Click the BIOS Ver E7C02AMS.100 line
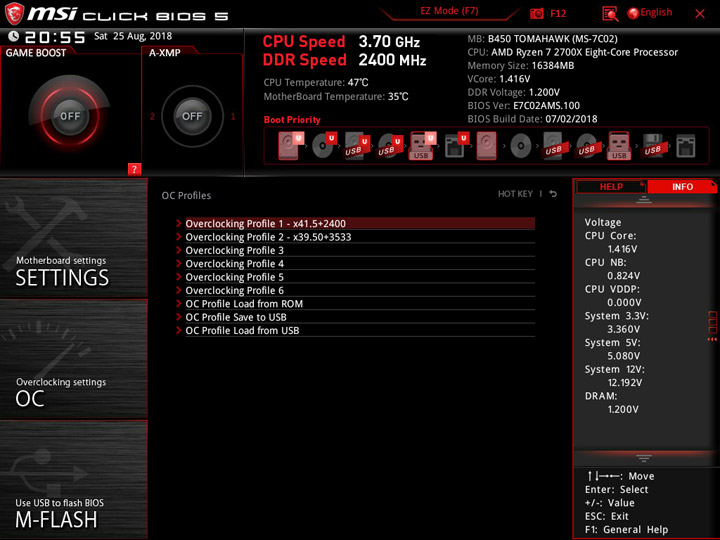This screenshot has width=720, height=540. (x=523, y=106)
